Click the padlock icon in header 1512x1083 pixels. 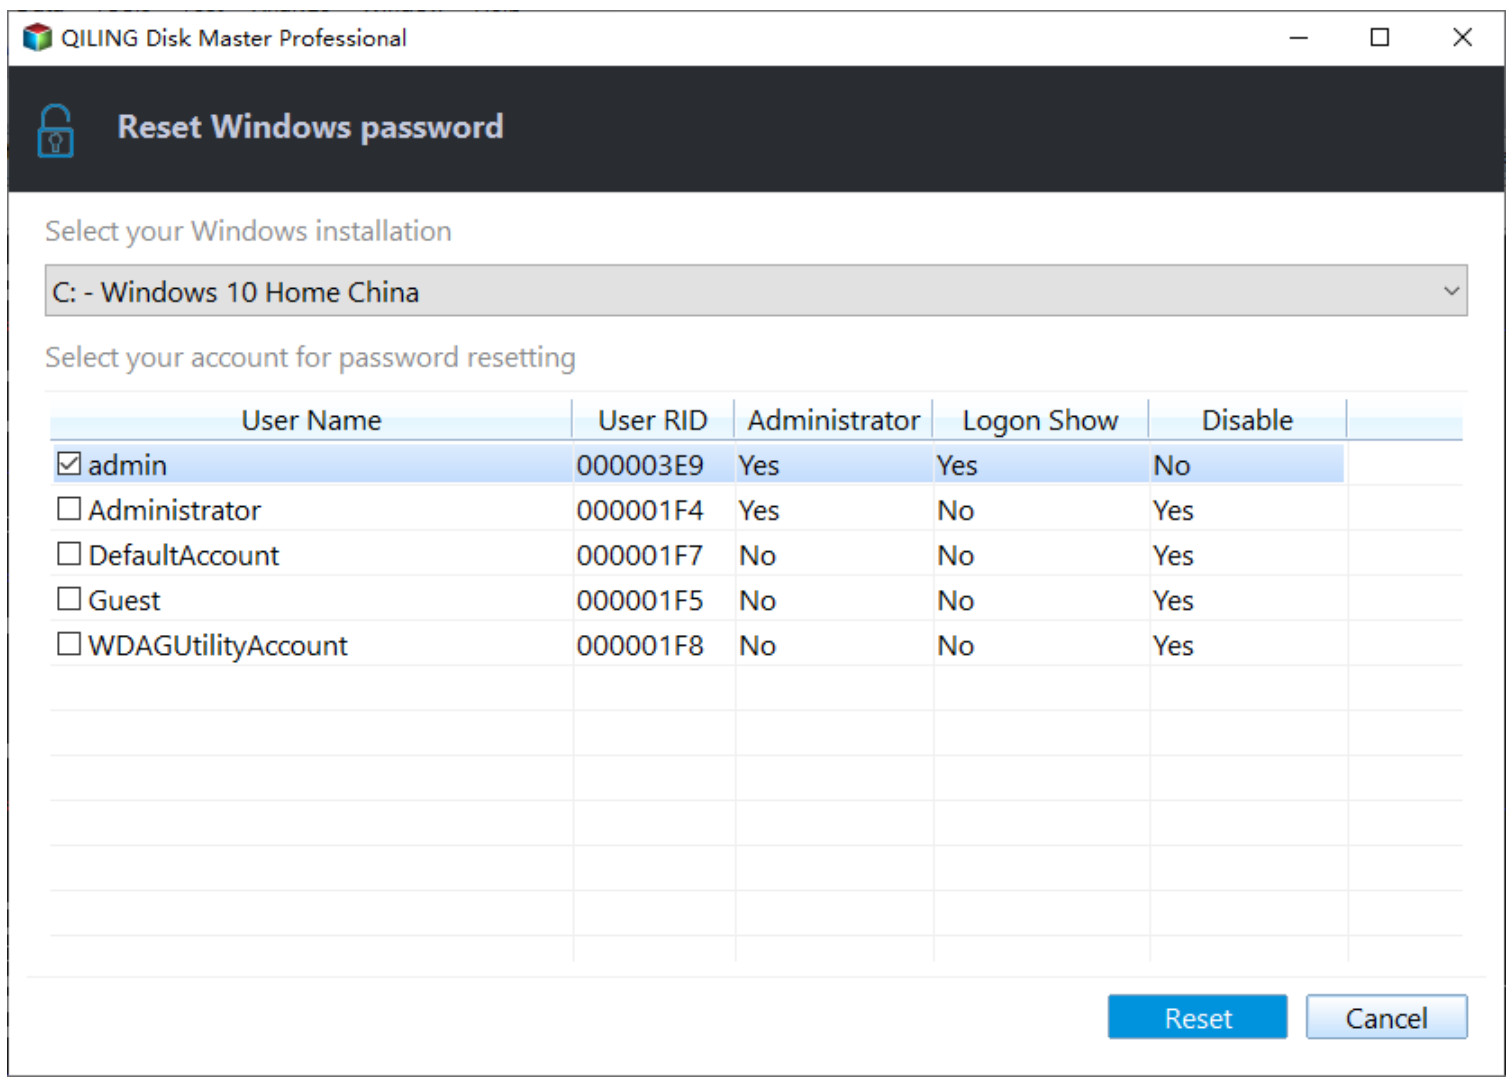[55, 131]
